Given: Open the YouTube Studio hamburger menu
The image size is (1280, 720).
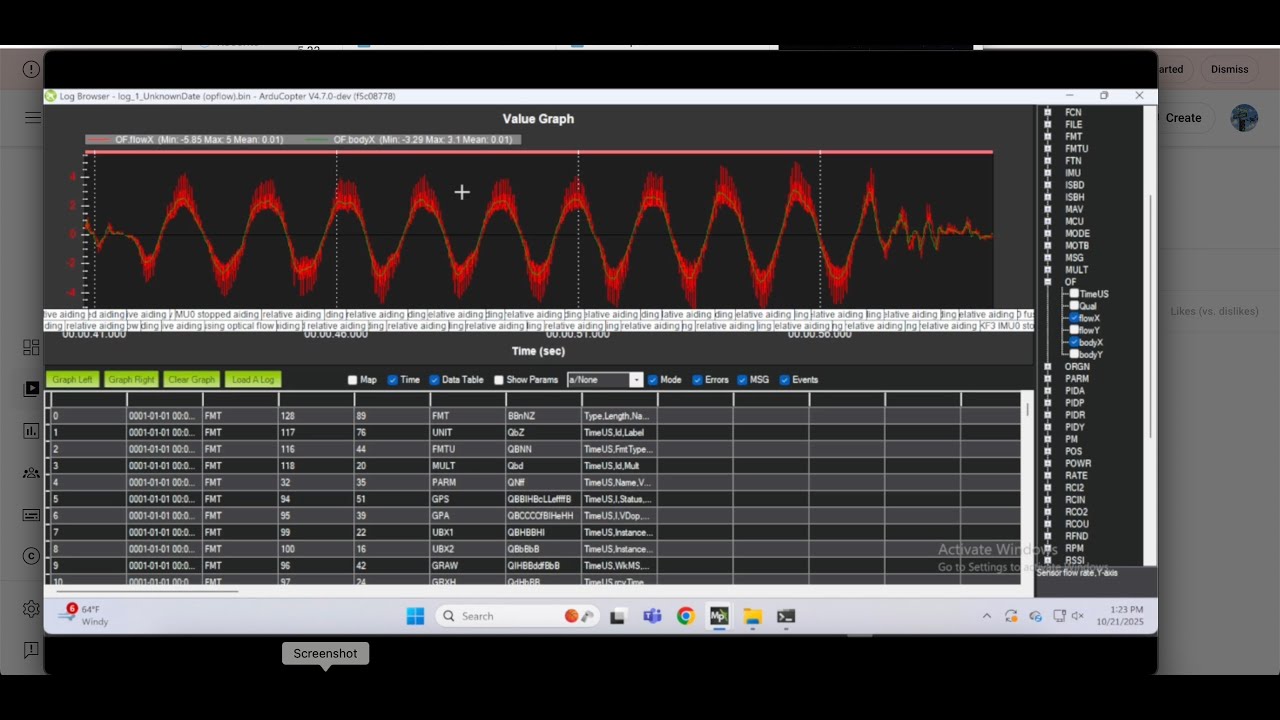Looking at the screenshot, I should pyautogui.click(x=33, y=117).
